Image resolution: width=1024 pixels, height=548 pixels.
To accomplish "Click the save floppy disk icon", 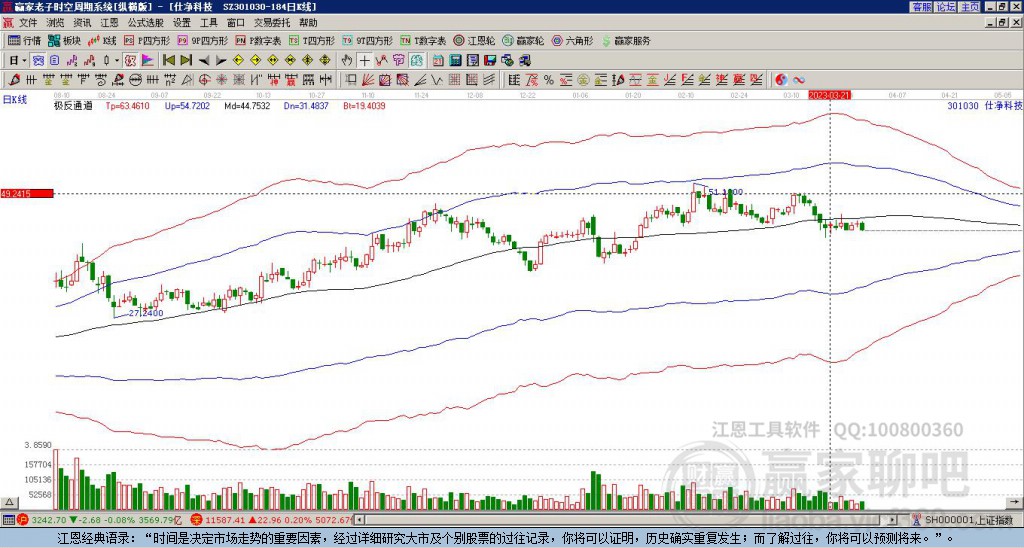I will (490, 61).
